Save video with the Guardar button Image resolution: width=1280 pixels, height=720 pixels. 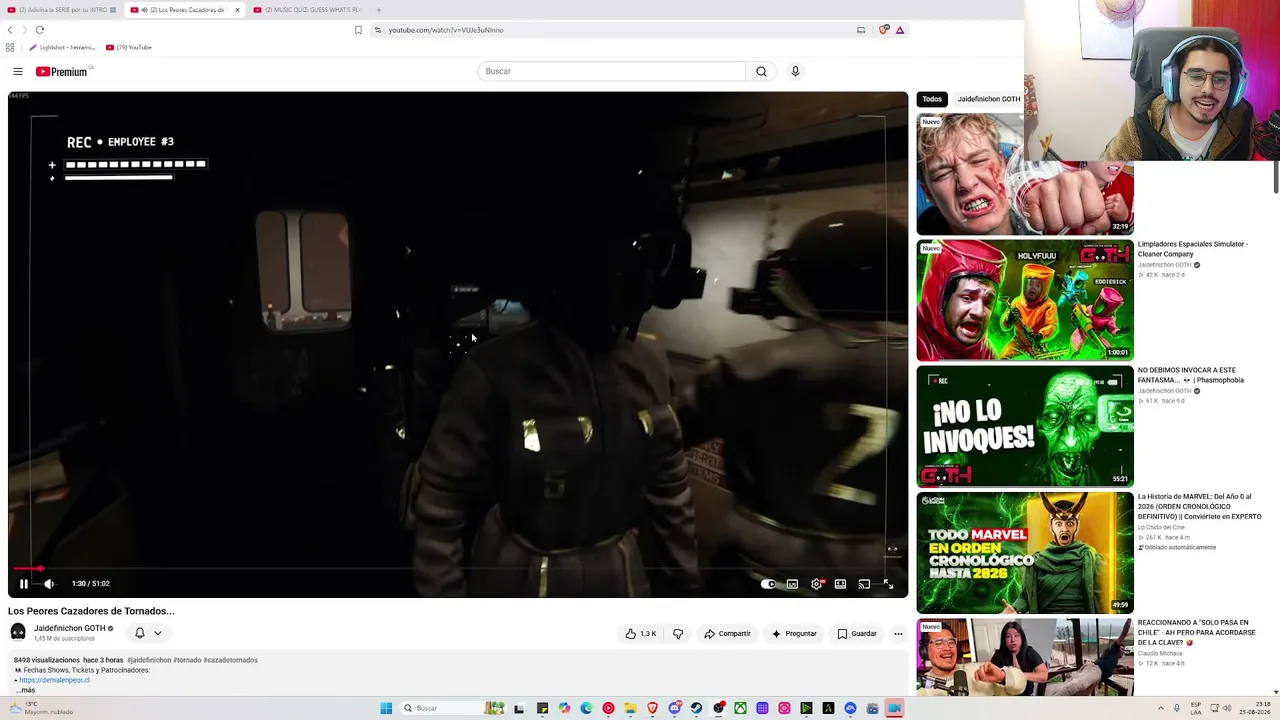coord(857,634)
